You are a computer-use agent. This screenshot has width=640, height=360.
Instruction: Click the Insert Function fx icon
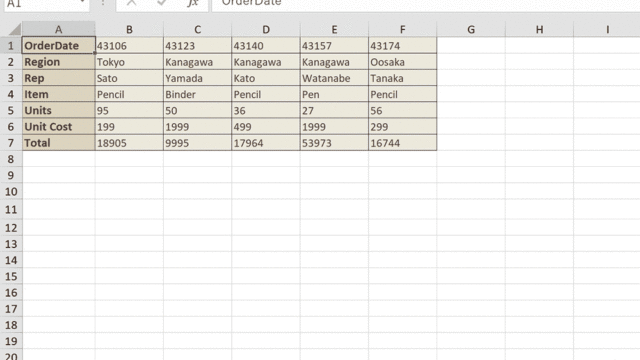pos(193,2)
